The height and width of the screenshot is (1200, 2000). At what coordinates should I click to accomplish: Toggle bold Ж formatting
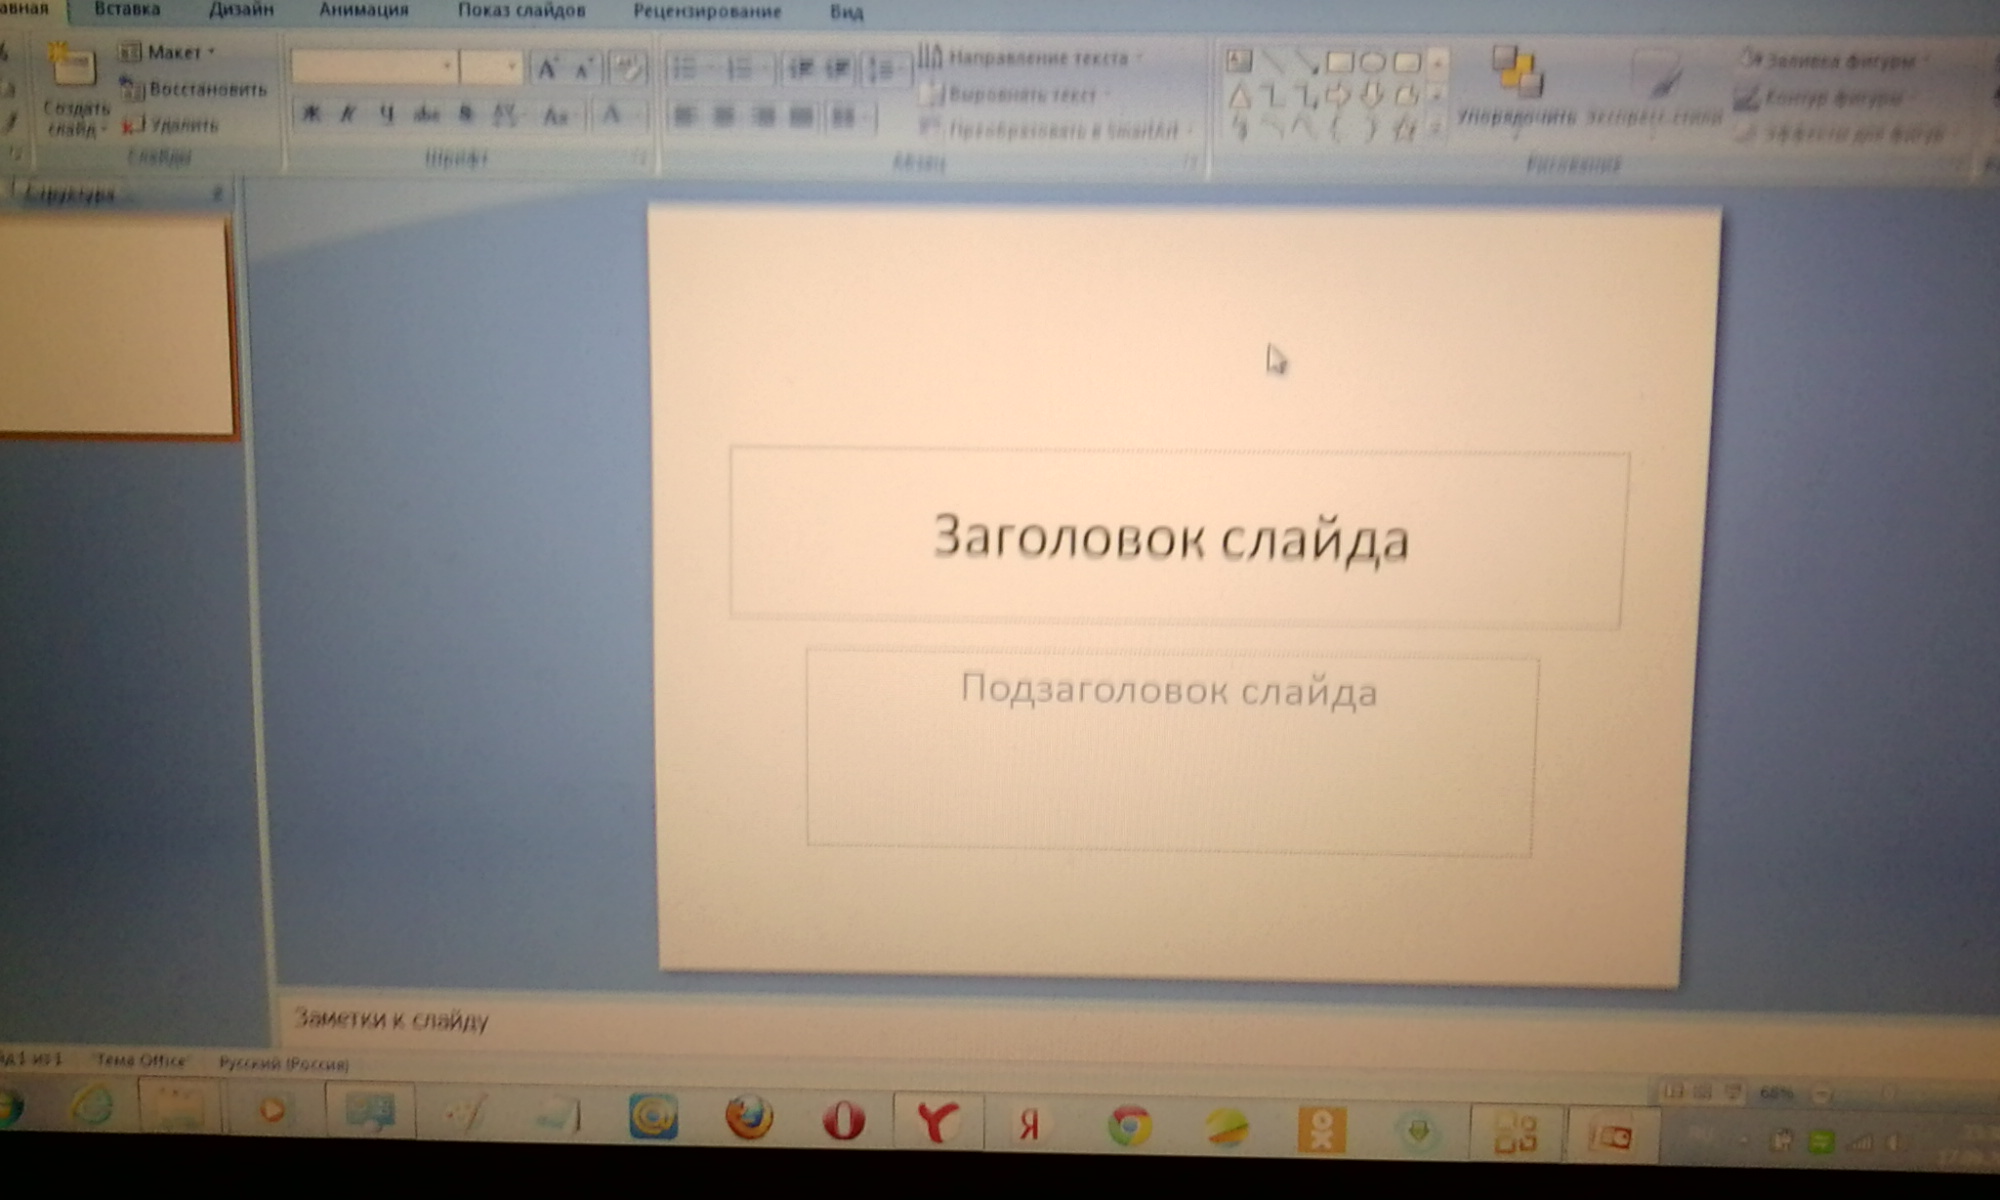tap(311, 114)
